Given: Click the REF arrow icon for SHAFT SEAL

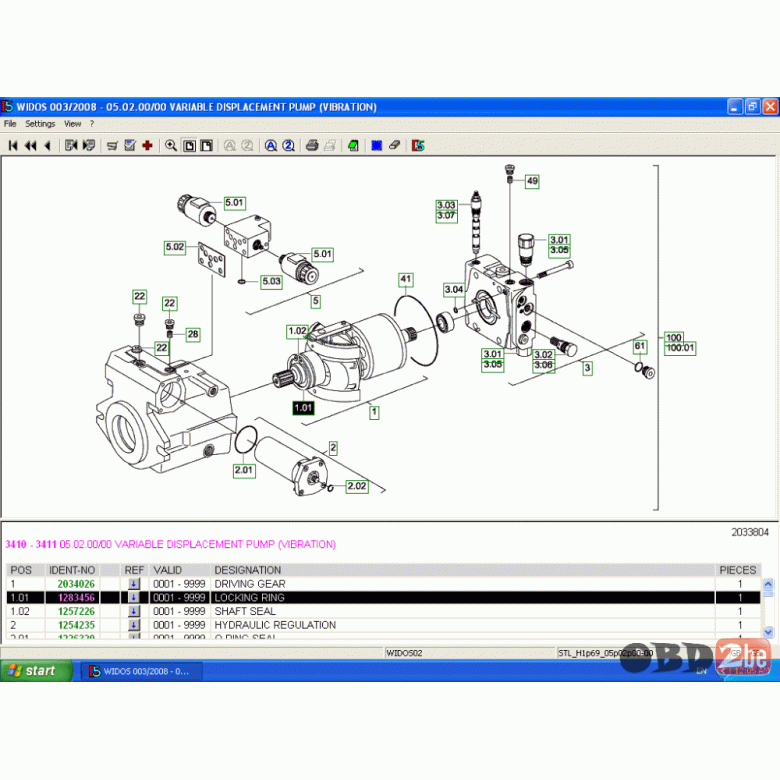Looking at the screenshot, I should coord(134,611).
